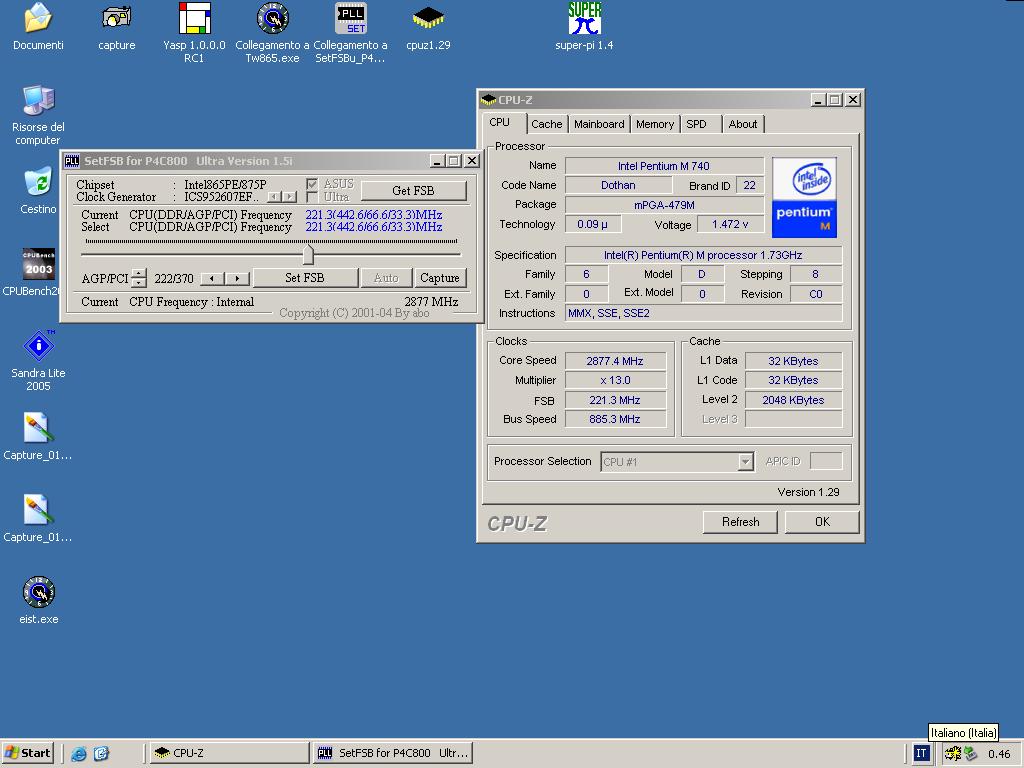Select the Collegamento a SetFSBu_P4 shortcut
Screen dimensions: 1024x768
(351, 33)
